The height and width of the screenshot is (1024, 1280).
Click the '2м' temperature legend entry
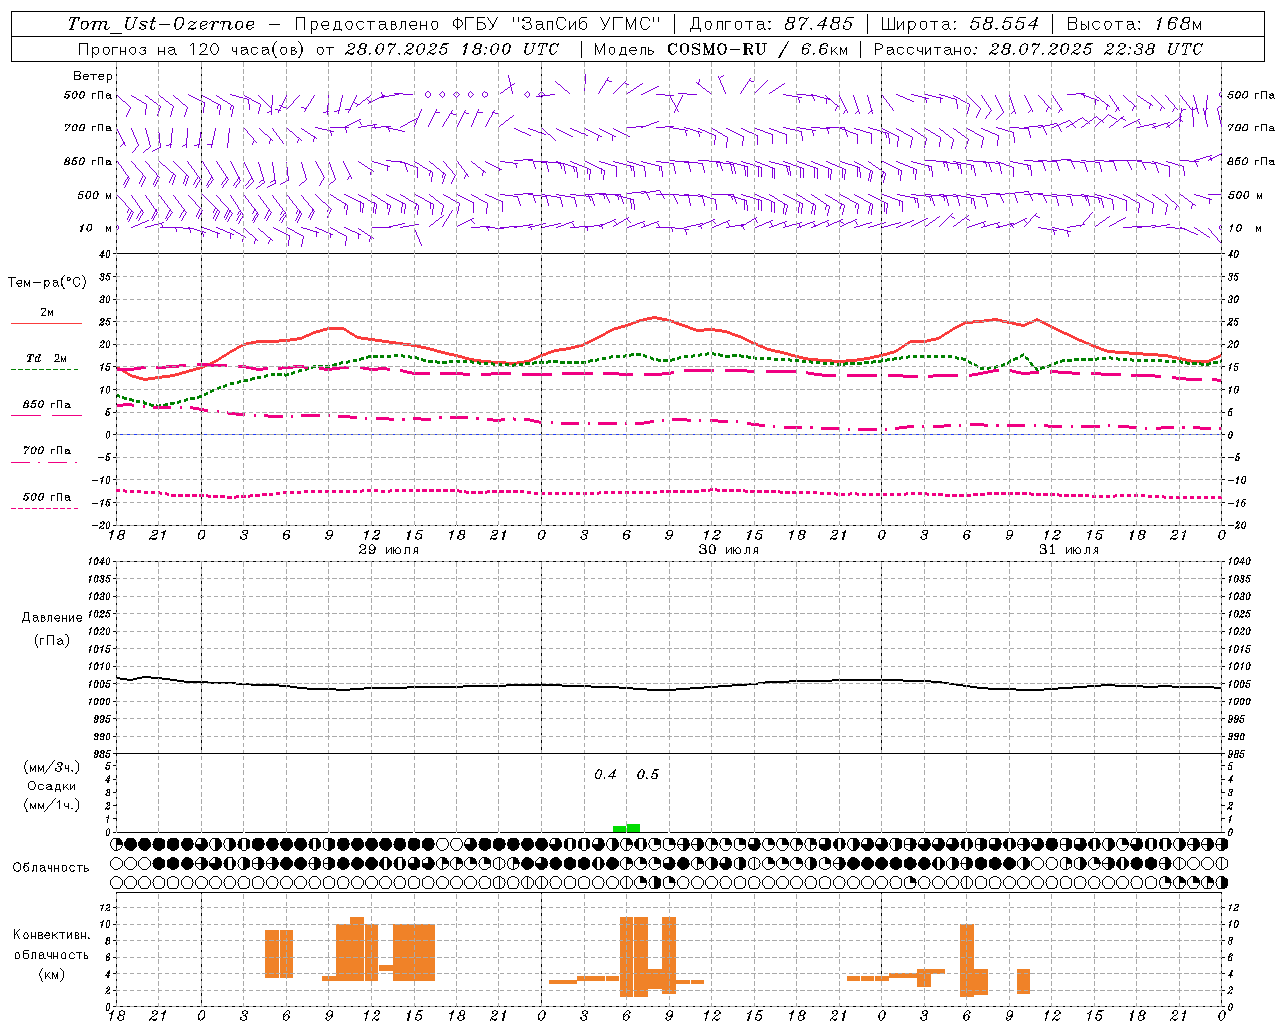pyautogui.click(x=47, y=313)
